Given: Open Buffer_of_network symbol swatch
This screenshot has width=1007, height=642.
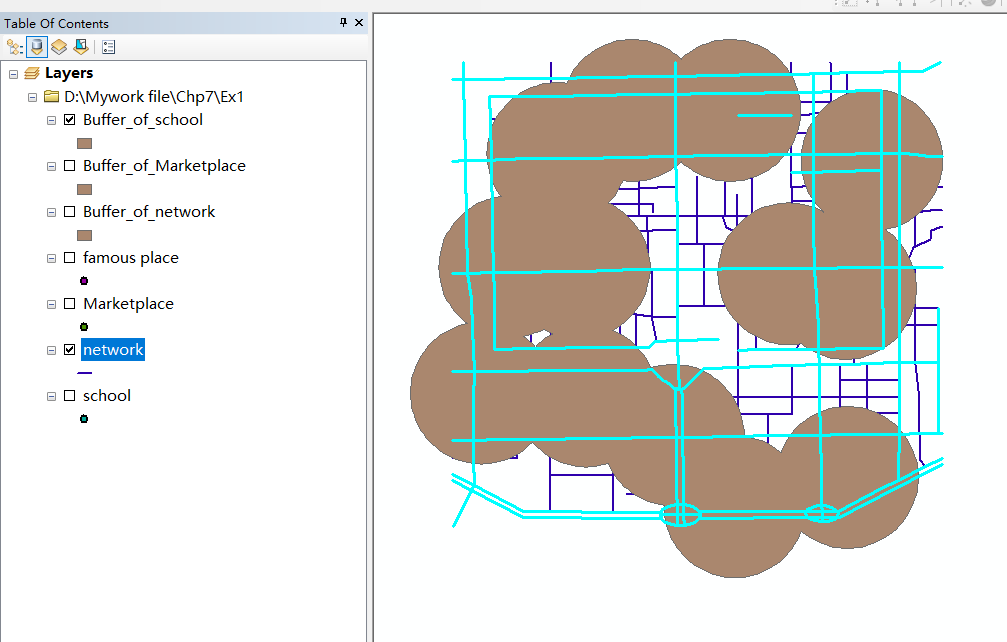Looking at the screenshot, I should point(84,236).
